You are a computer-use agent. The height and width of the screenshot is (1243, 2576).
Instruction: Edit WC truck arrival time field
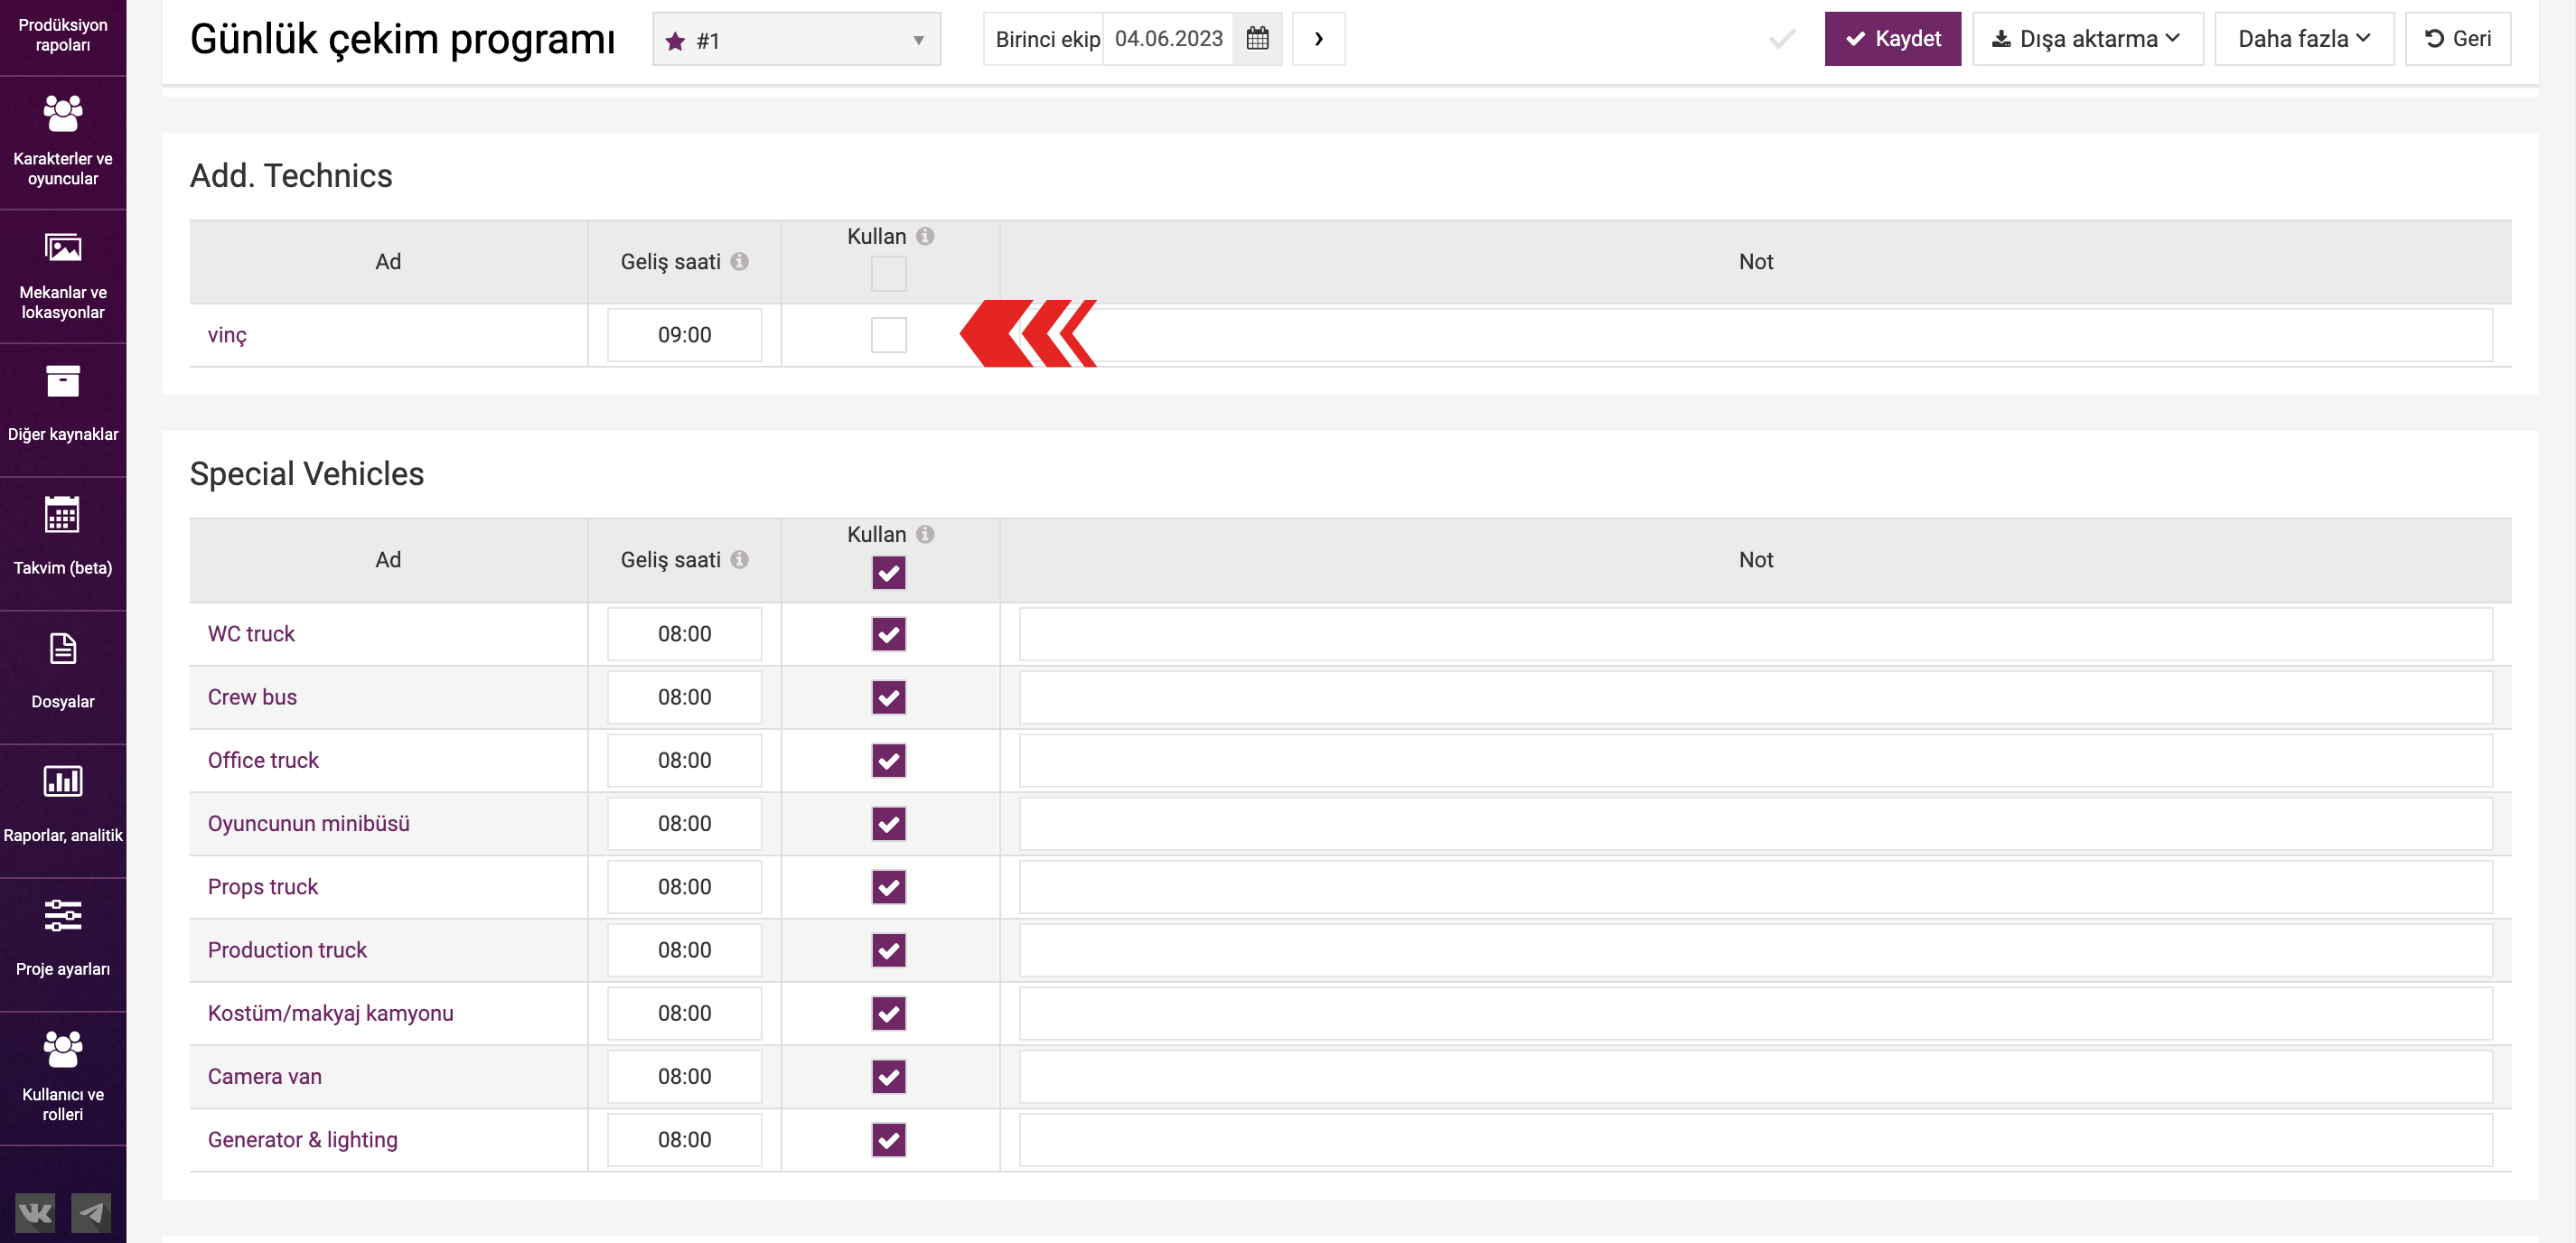(684, 634)
